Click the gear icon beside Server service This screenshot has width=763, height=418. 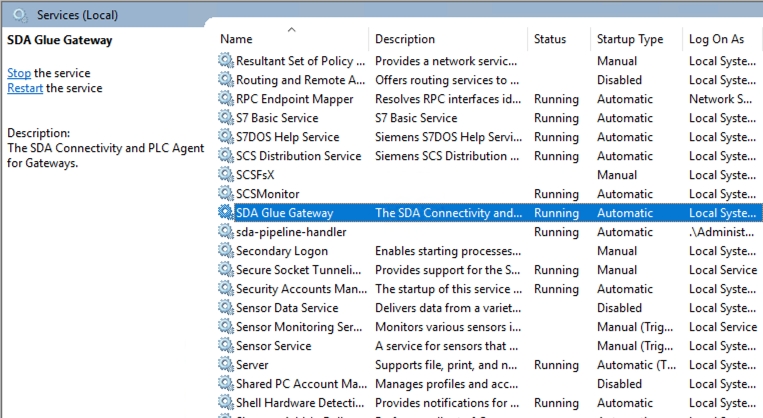[226, 365]
